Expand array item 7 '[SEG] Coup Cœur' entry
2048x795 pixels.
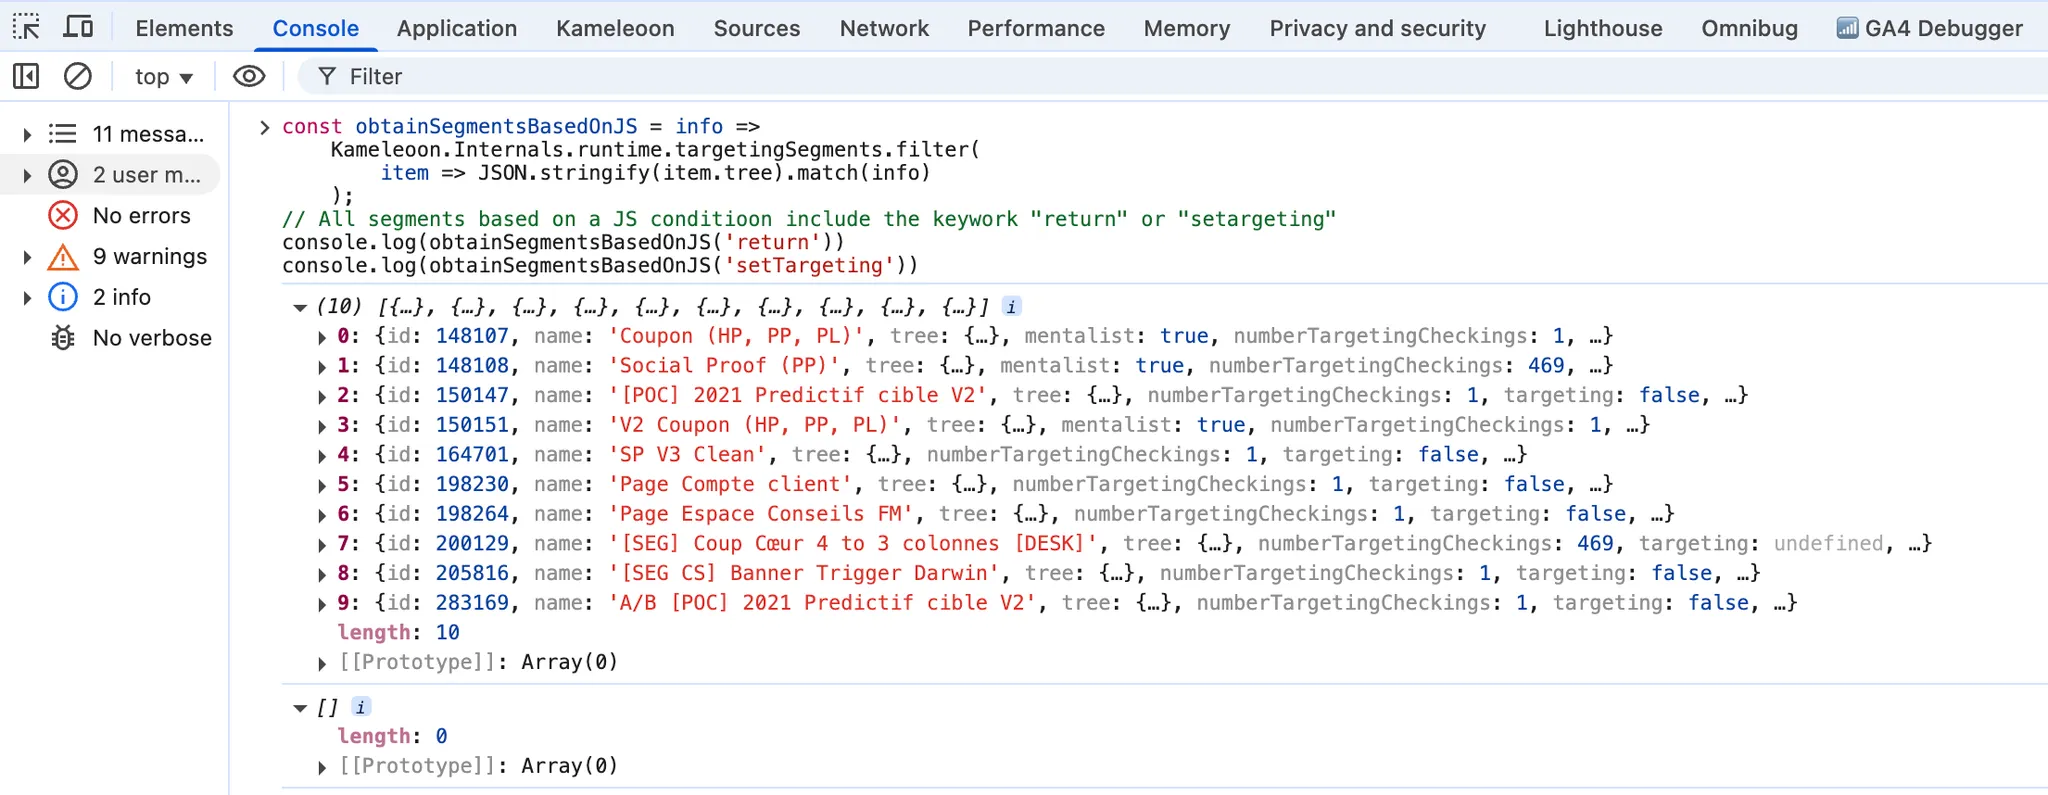[322, 545]
